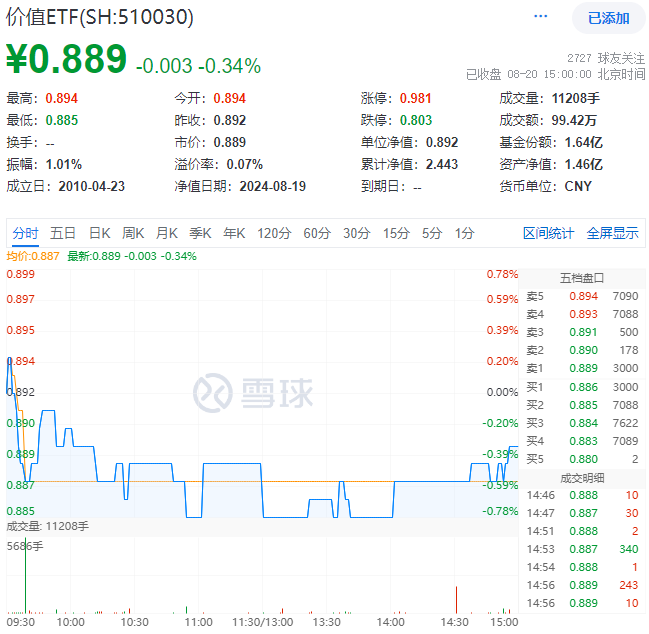The width and height of the screenshot is (649, 634).
Task: Click the 资产净值 1.46亿 value
Action: pos(584,164)
